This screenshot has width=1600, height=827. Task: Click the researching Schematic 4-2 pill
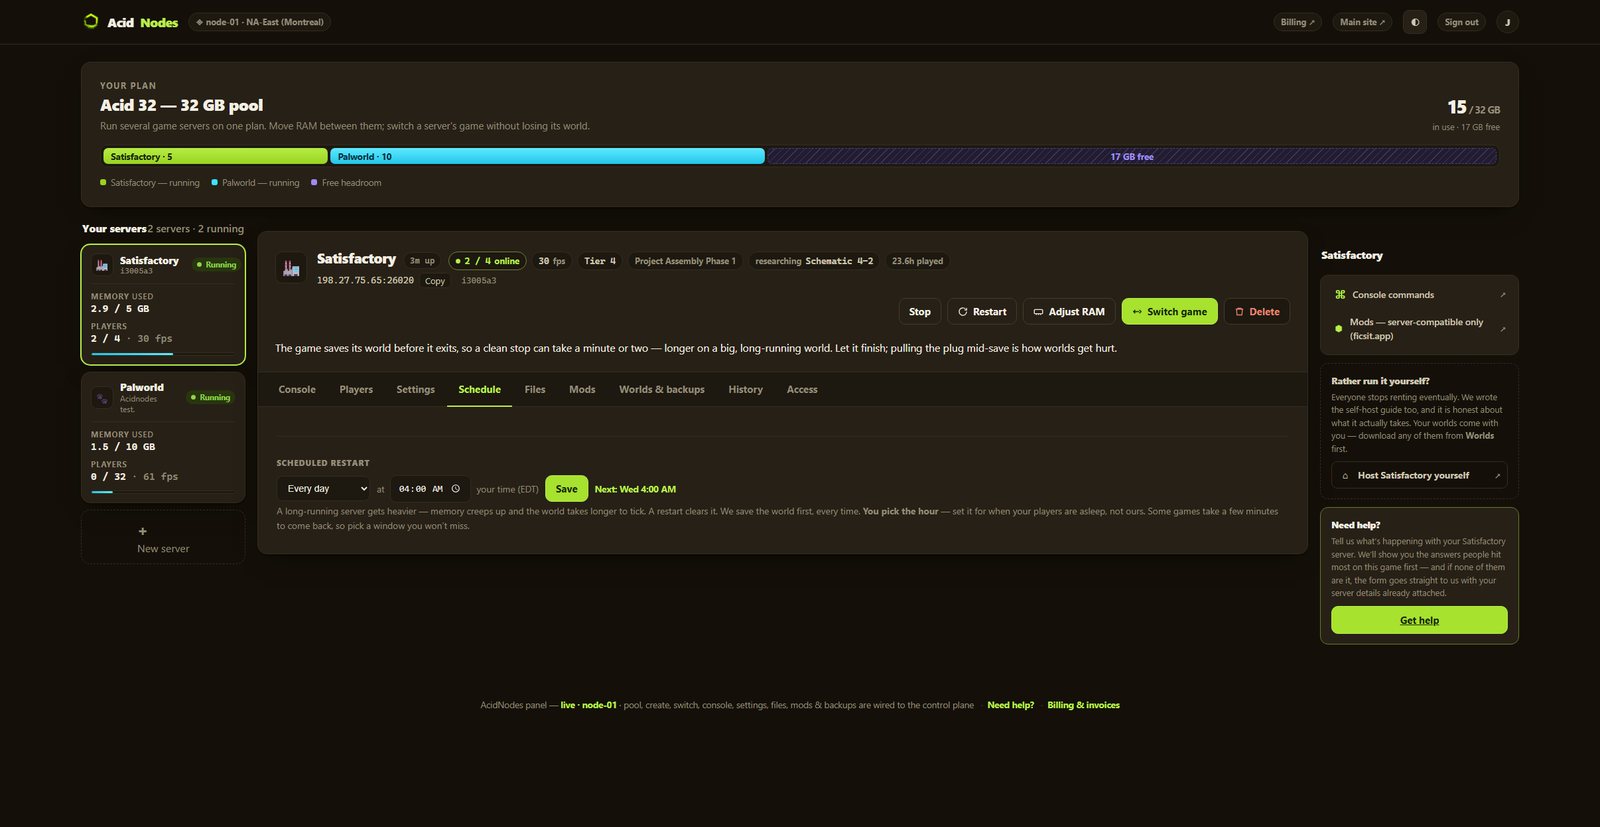(x=814, y=261)
